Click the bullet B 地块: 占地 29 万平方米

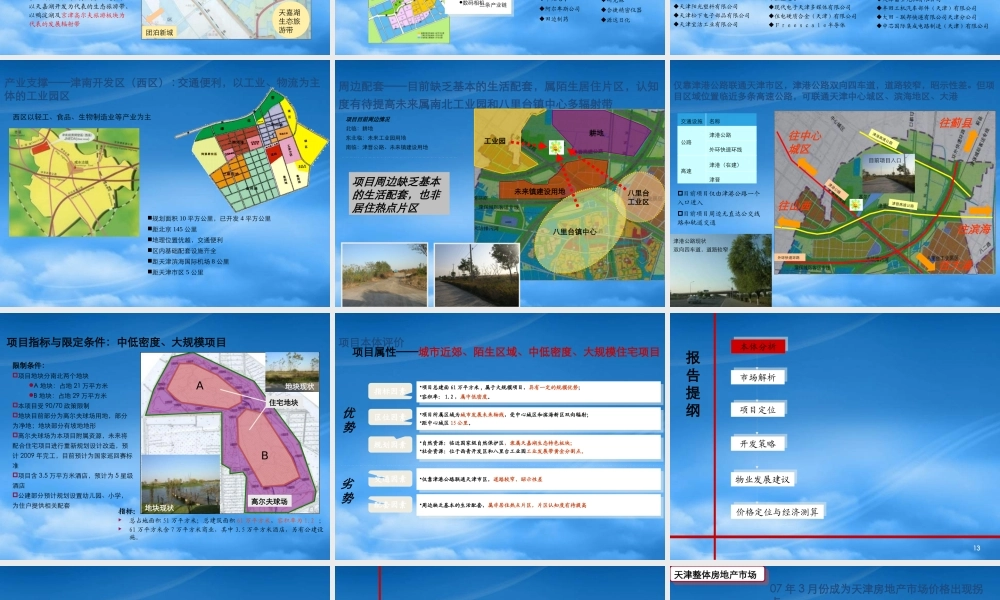pyautogui.click(x=68, y=396)
